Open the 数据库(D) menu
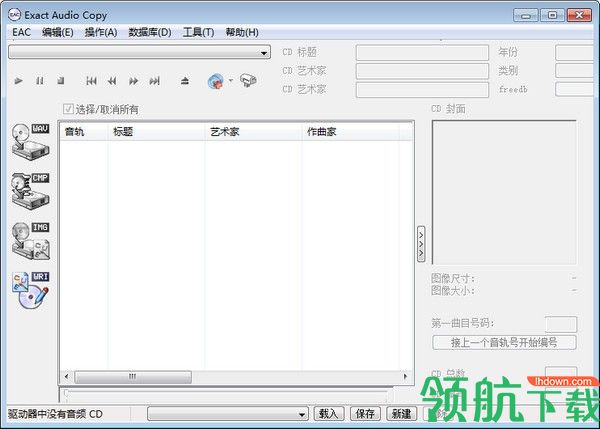This screenshot has width=600, height=429. coord(150,32)
